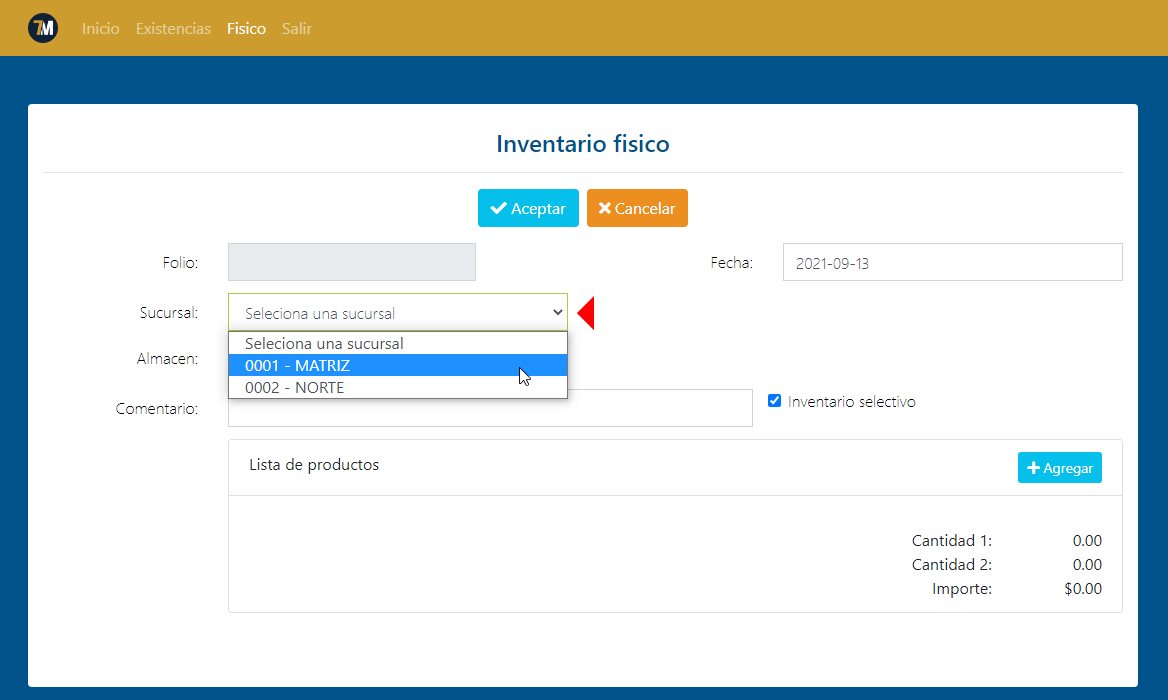The width and height of the screenshot is (1168, 700).
Task: Click the Salir link to log out
Action: coord(296,28)
